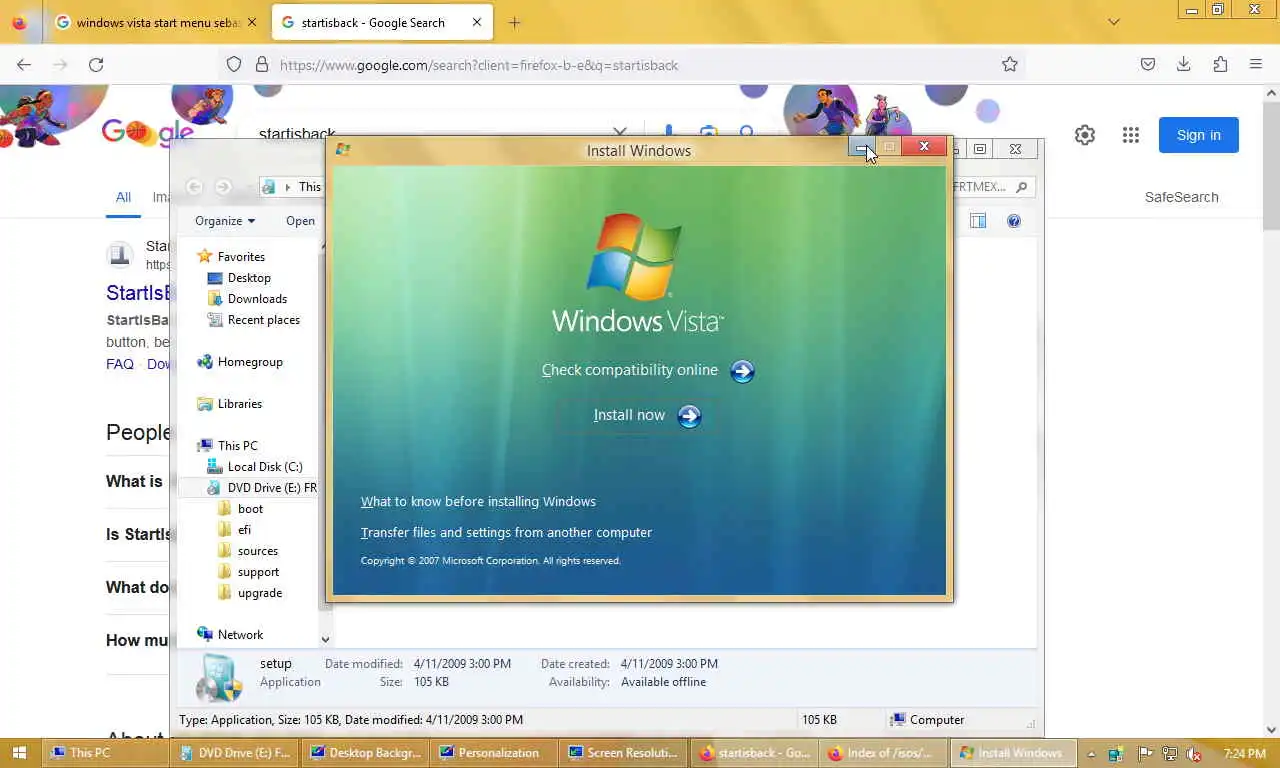Viewport: 1280px width, 768px height.
Task: Open Google apps grid icon
Action: (1131, 135)
